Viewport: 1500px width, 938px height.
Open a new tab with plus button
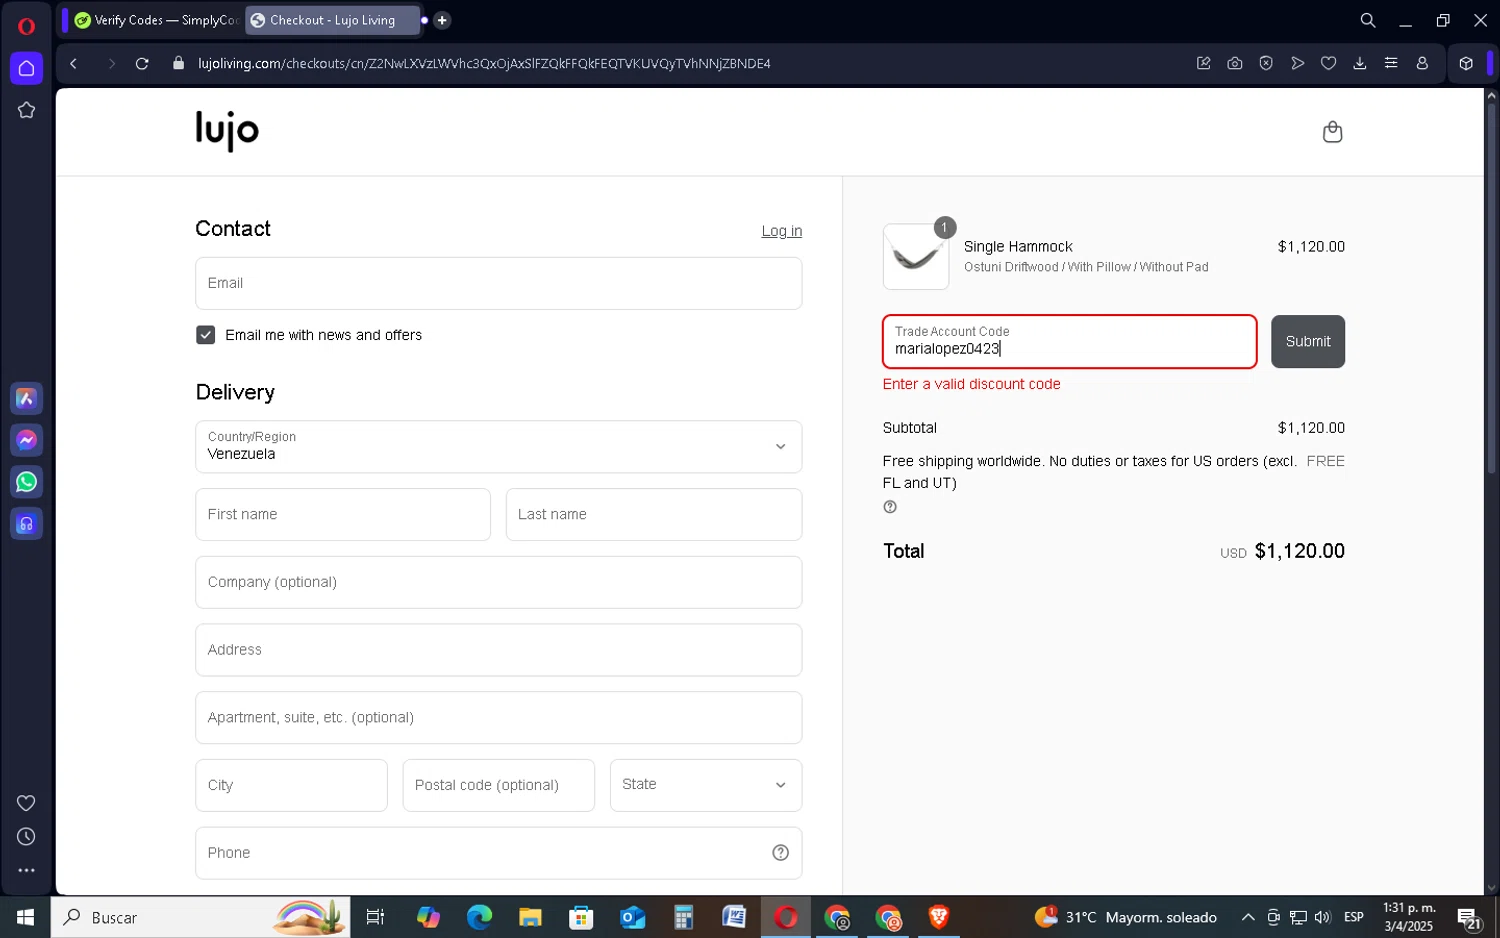(x=442, y=20)
